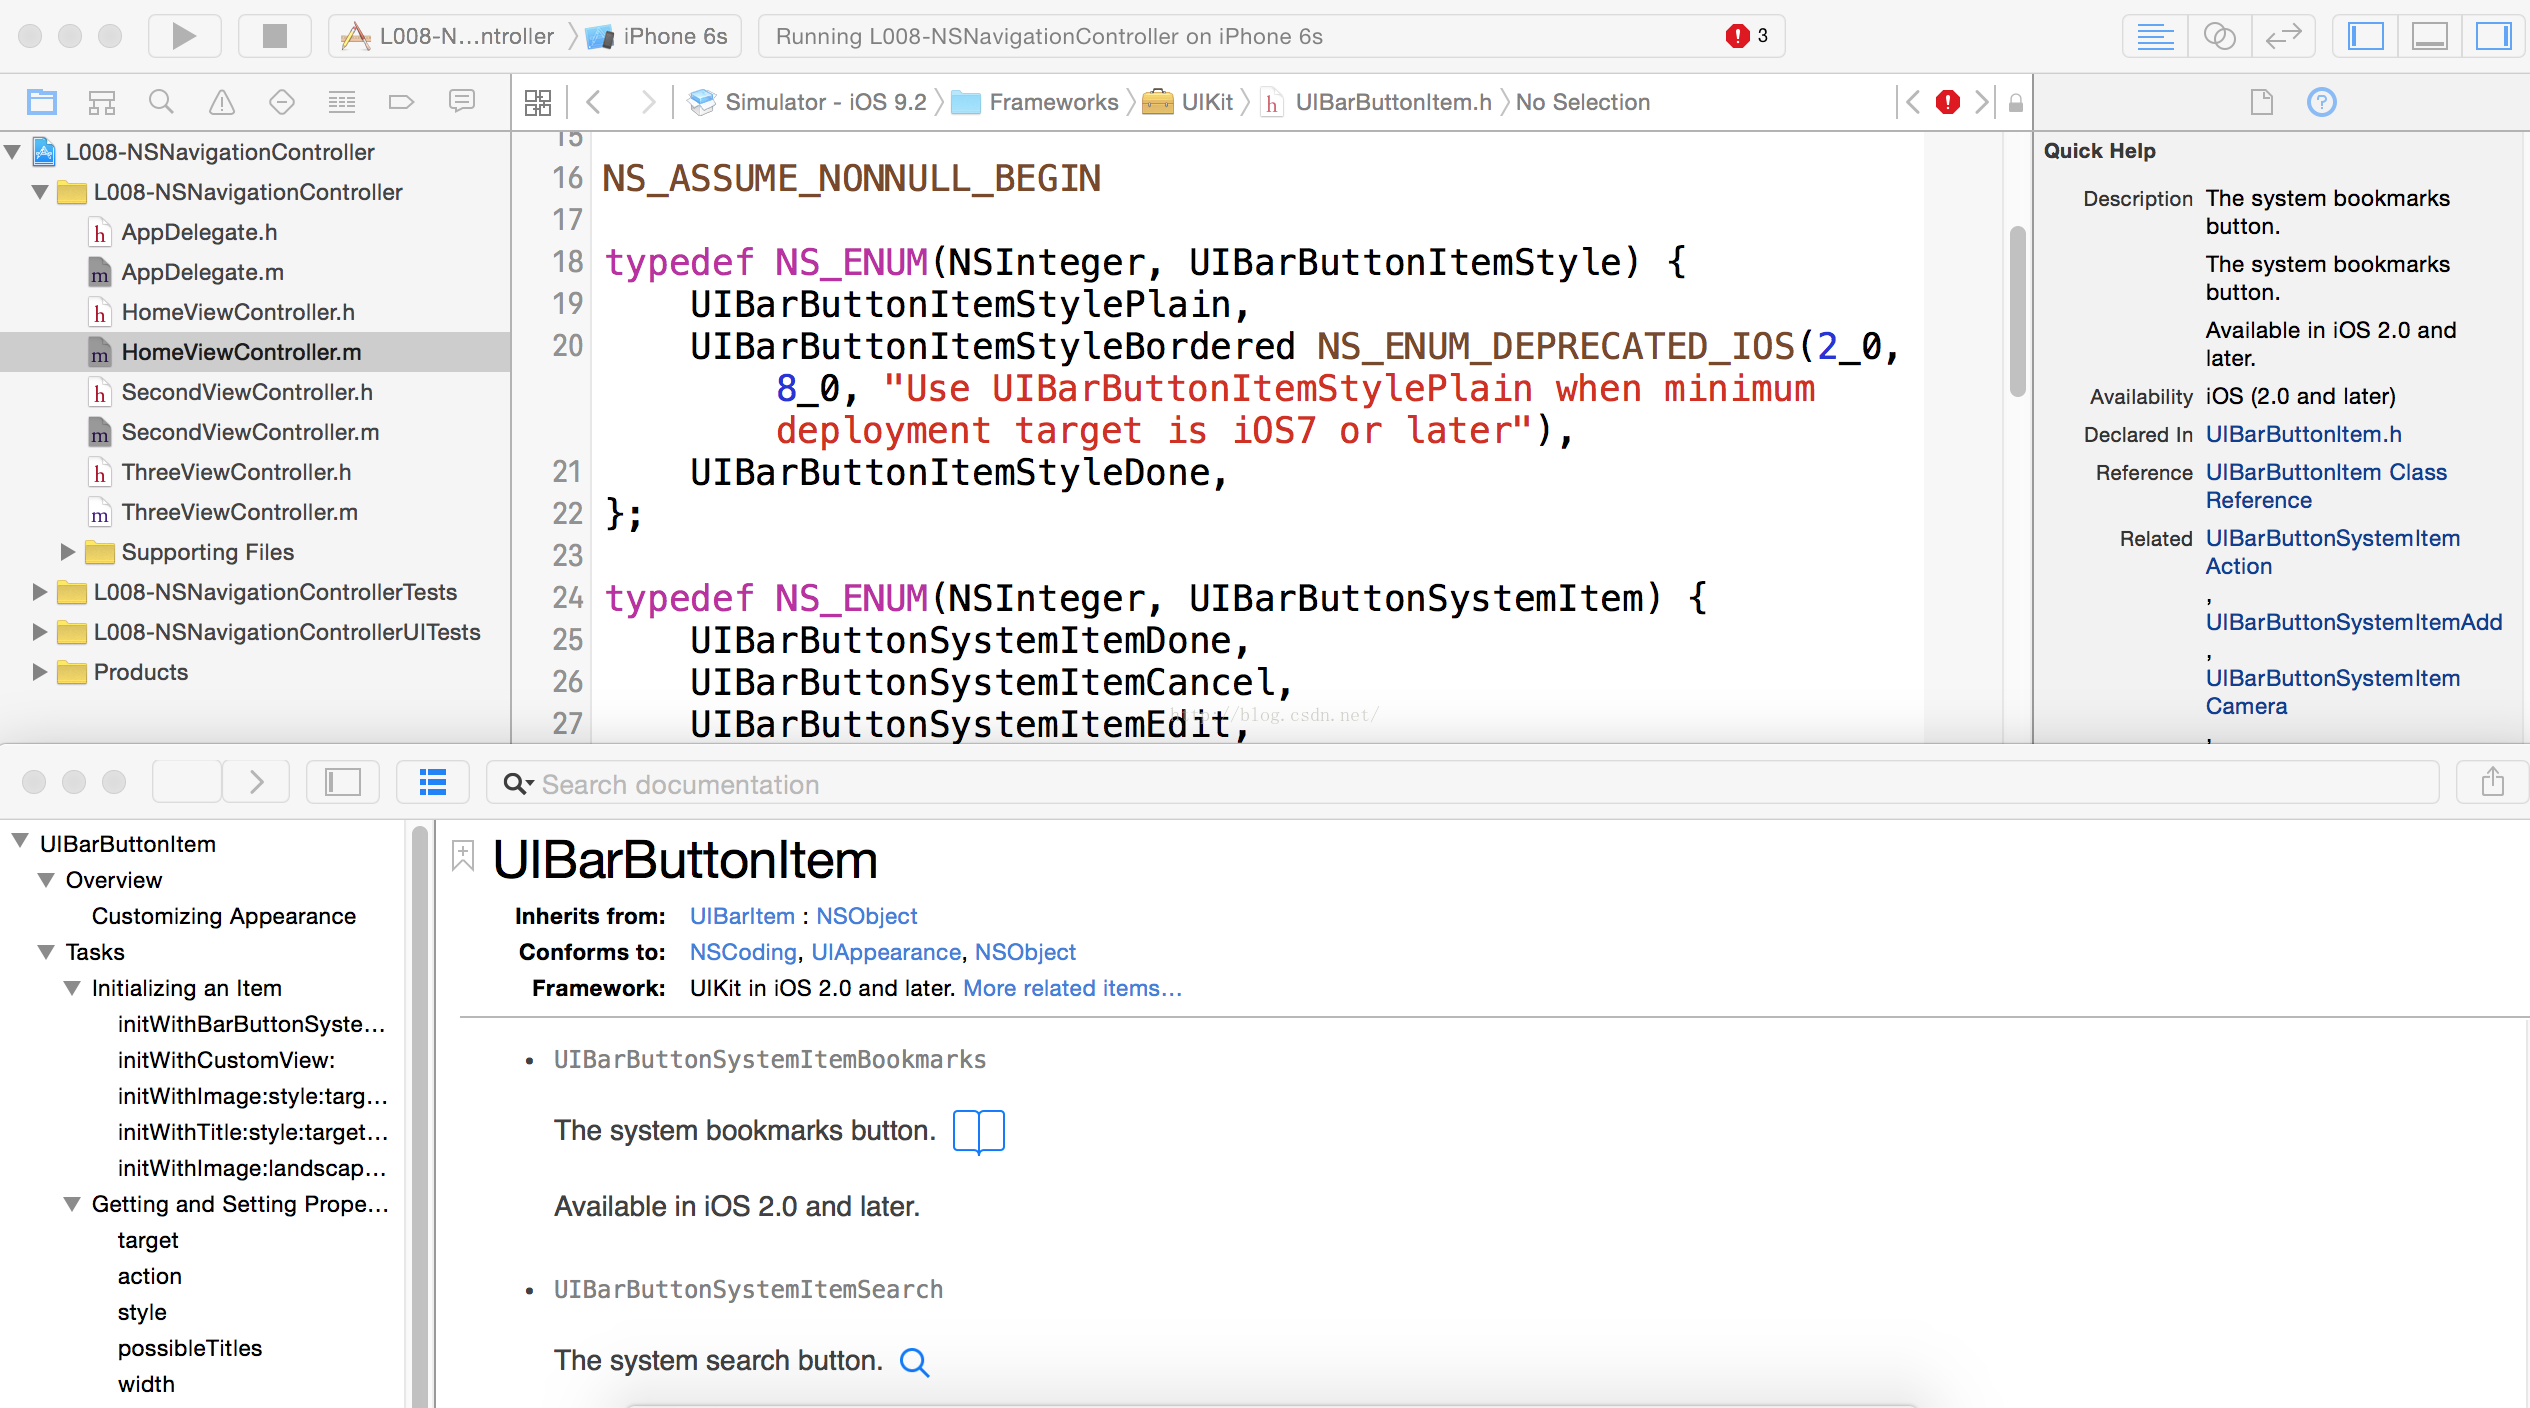Open UIBarButtonItem.h Declared In link
The width and height of the screenshot is (2530, 1408).
point(2303,434)
